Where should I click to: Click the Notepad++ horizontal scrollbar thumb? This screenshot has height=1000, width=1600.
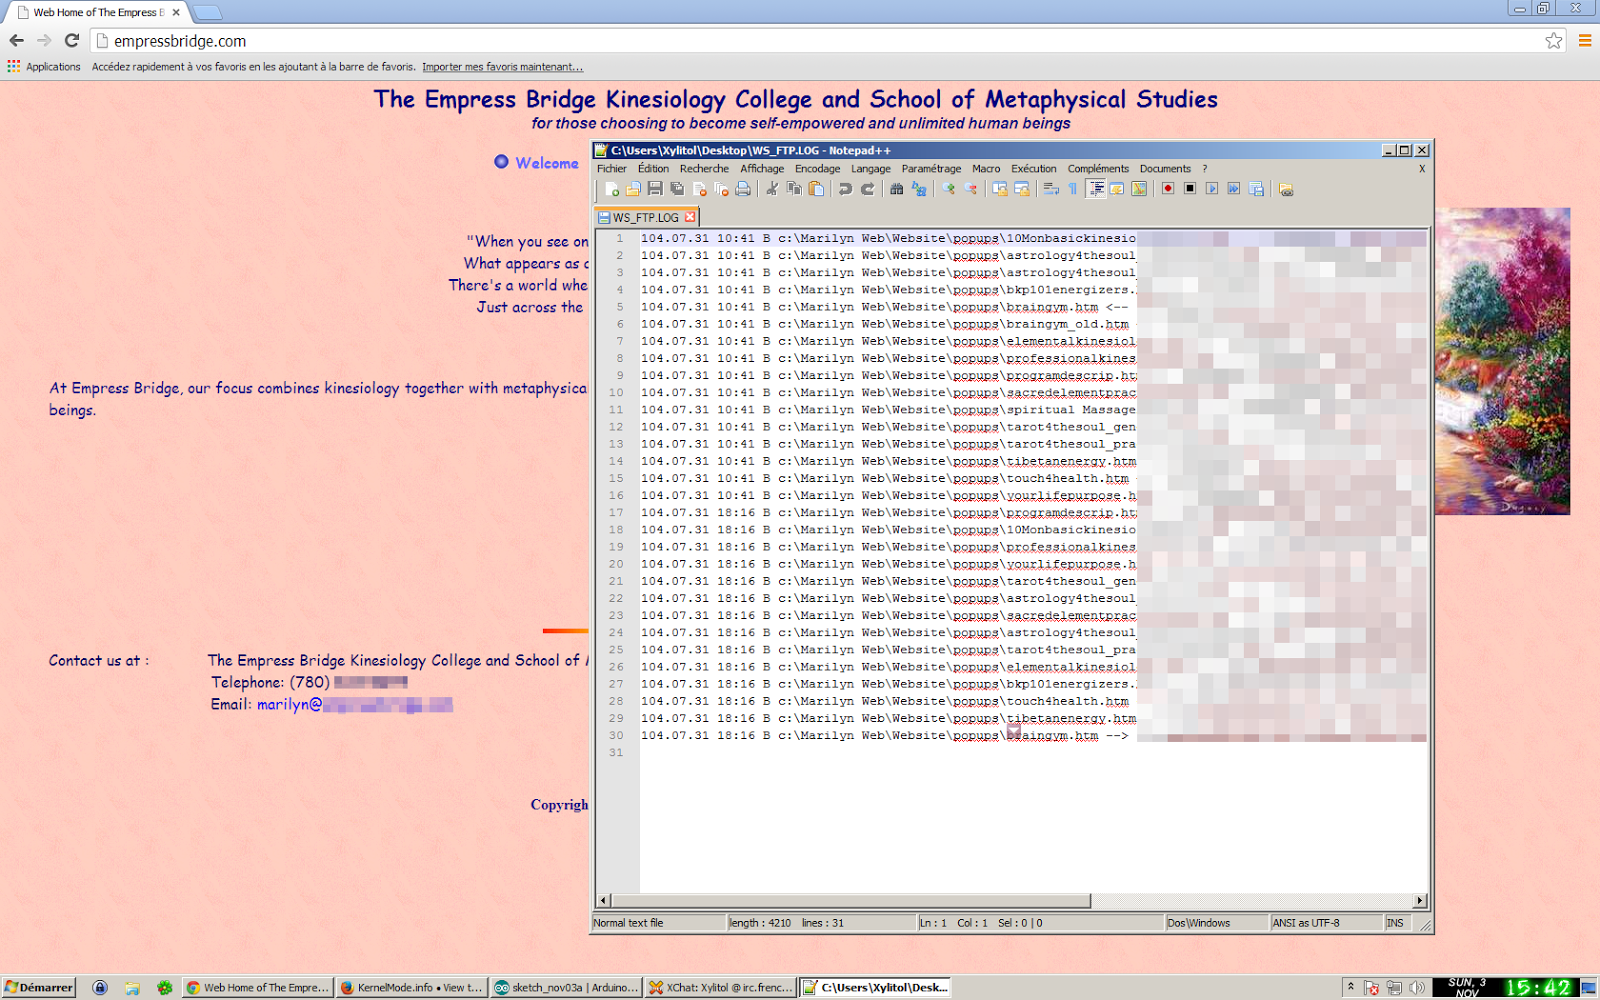point(850,900)
